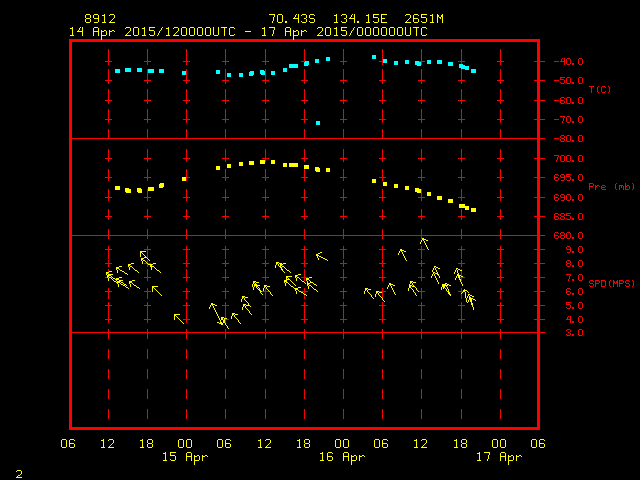Click the T(C) temperature axis label
This screenshot has width=640, height=480.
click(600, 89)
